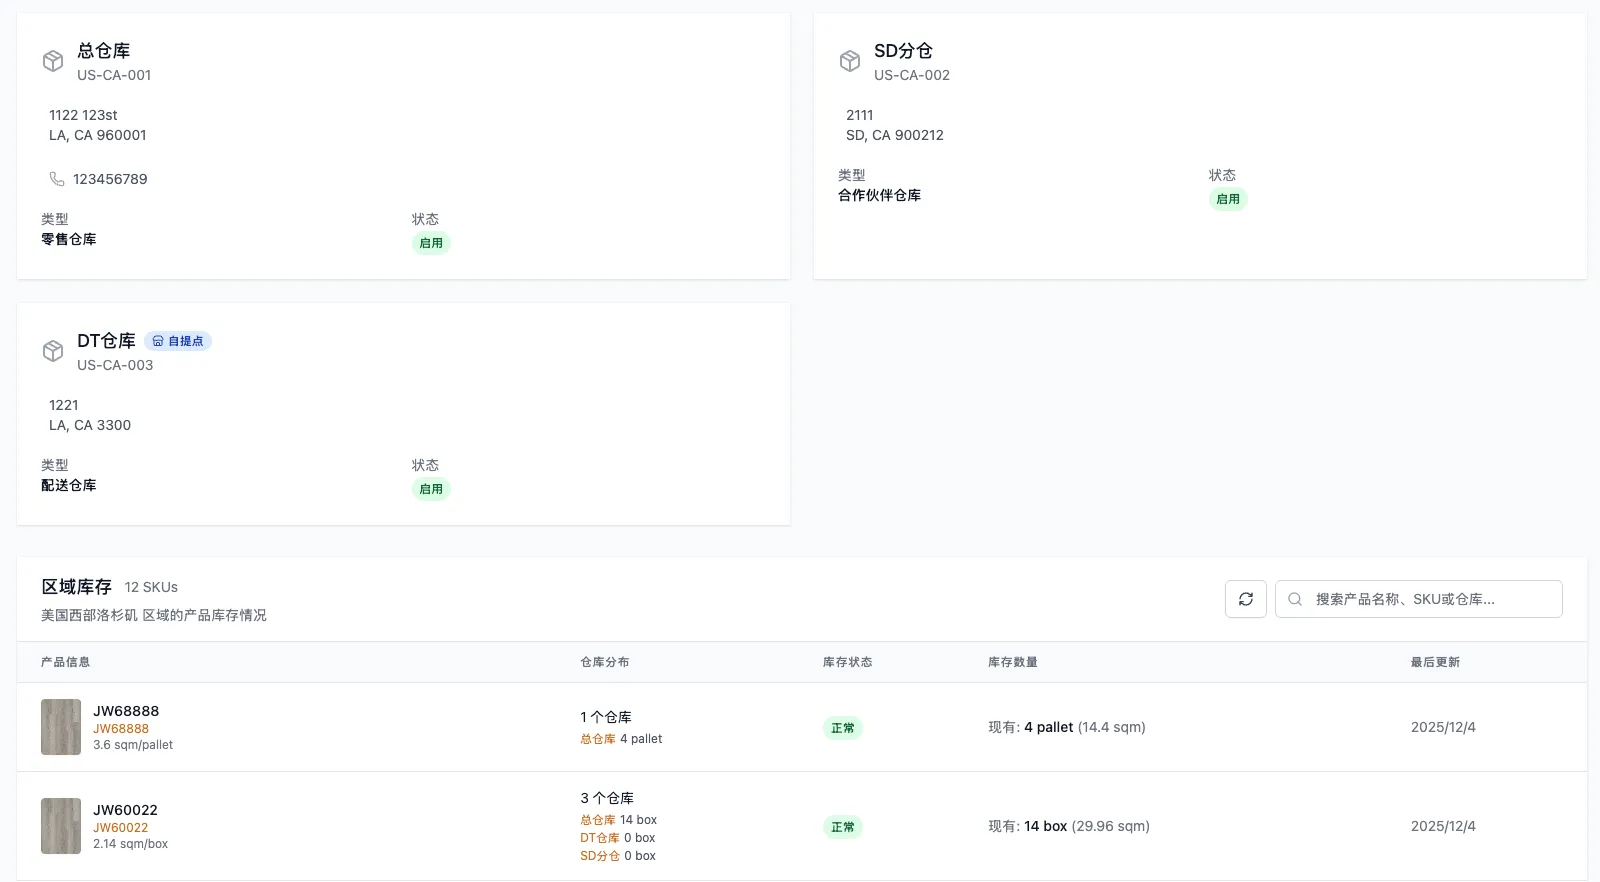
Task: Click the 正常 status badge for JW68888
Action: click(843, 728)
